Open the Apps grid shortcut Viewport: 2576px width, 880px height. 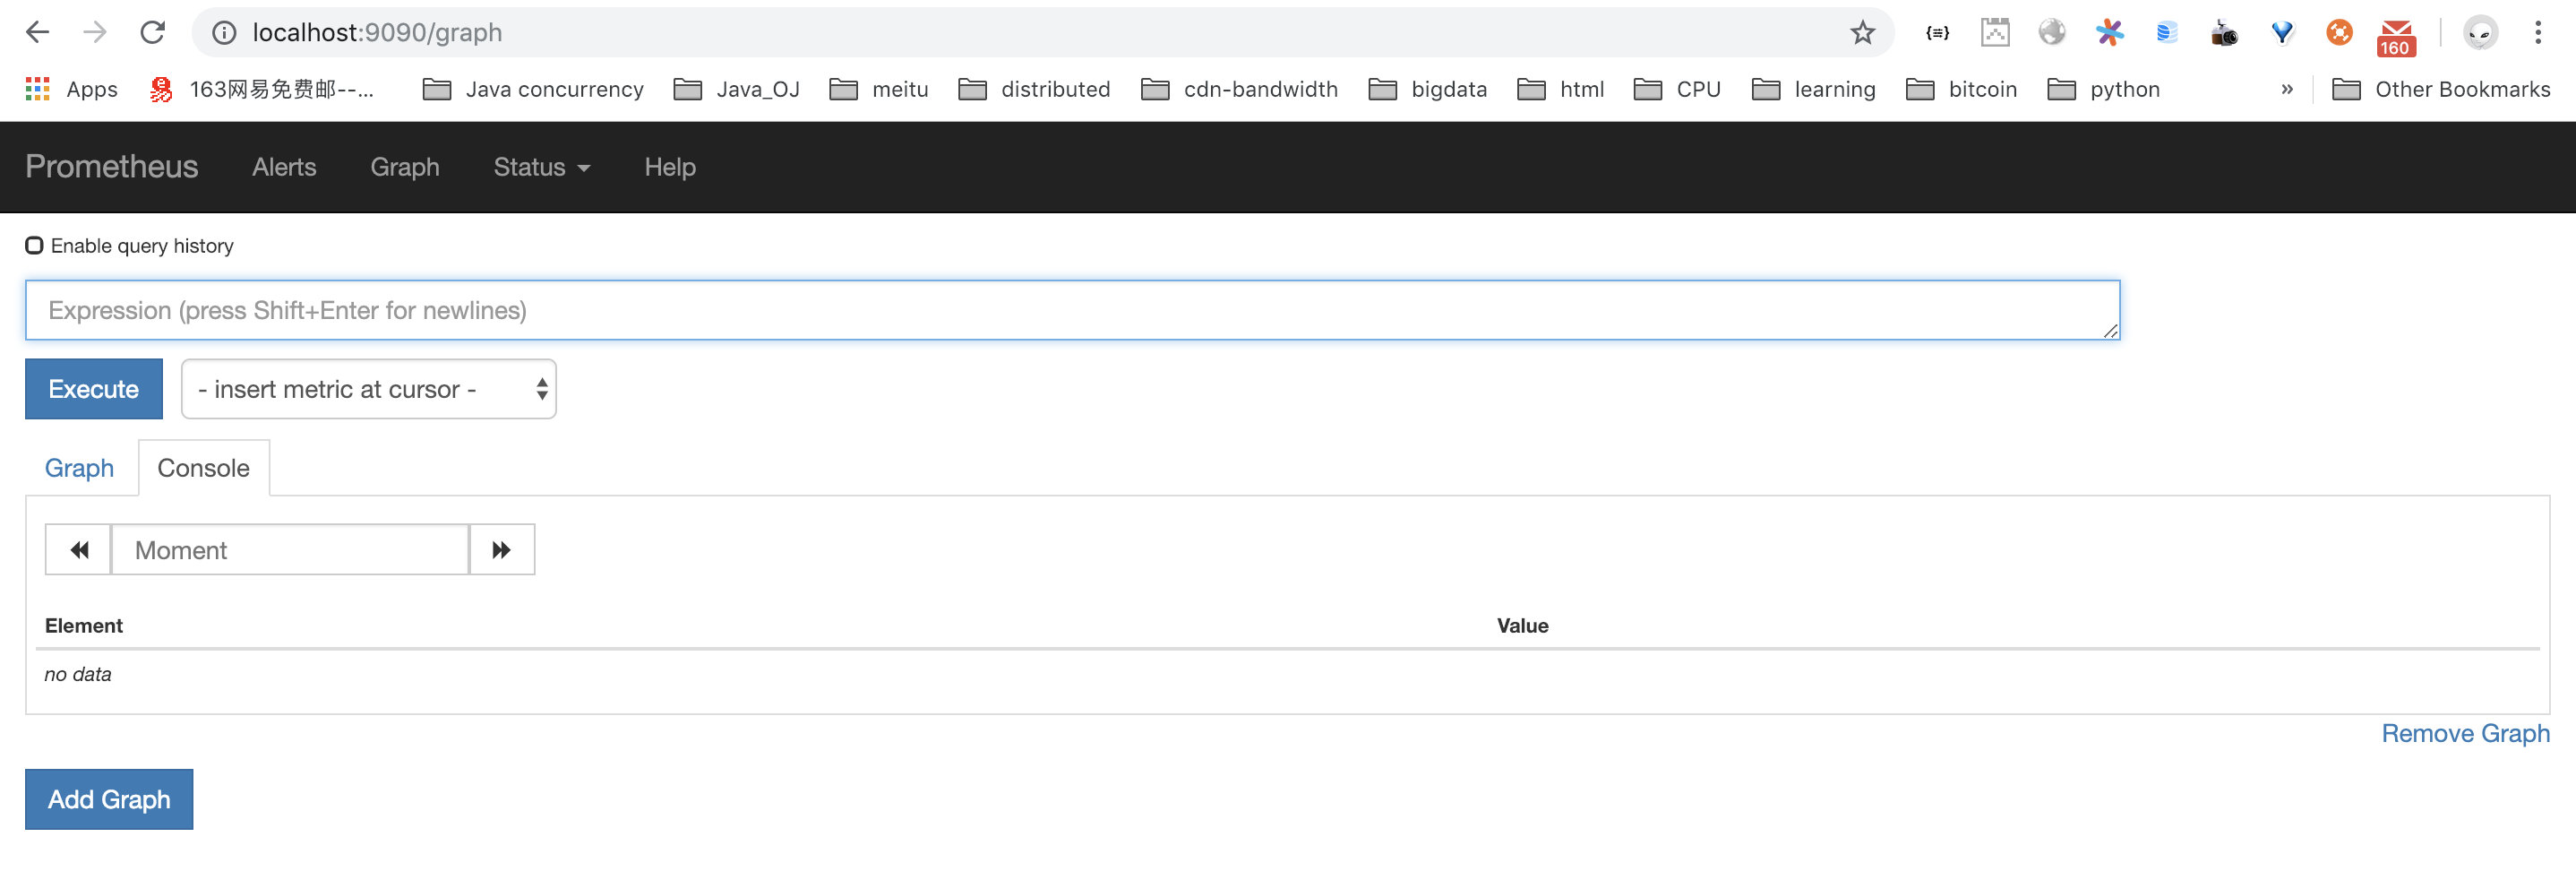click(x=71, y=89)
